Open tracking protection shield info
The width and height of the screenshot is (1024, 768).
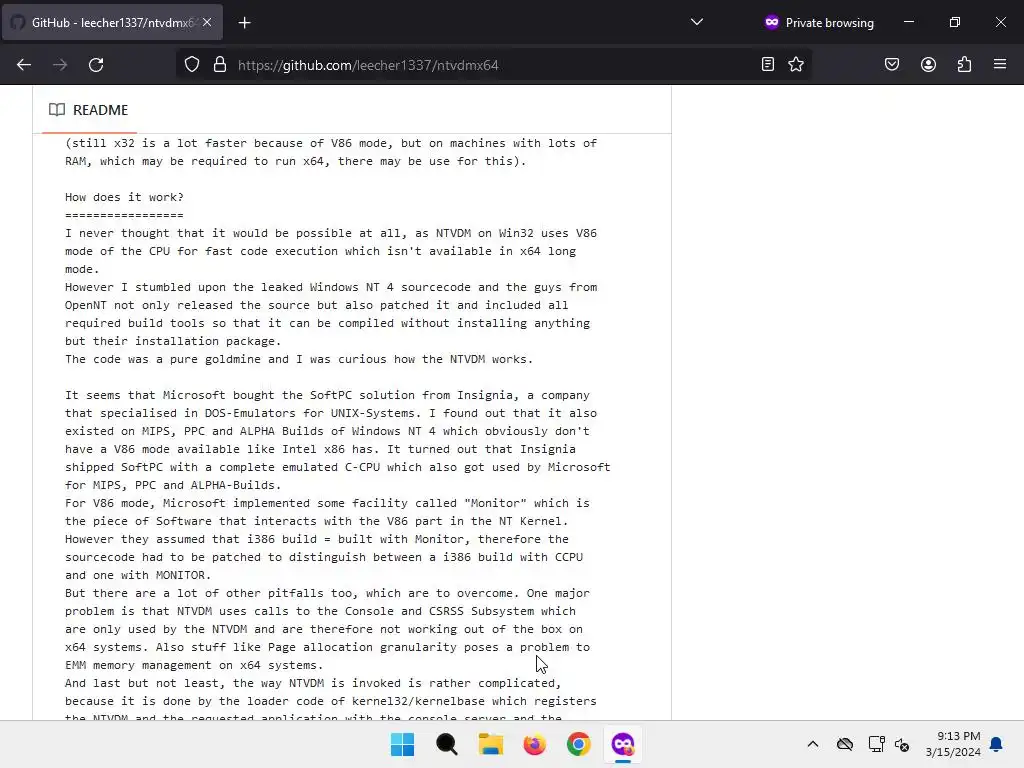(192, 65)
